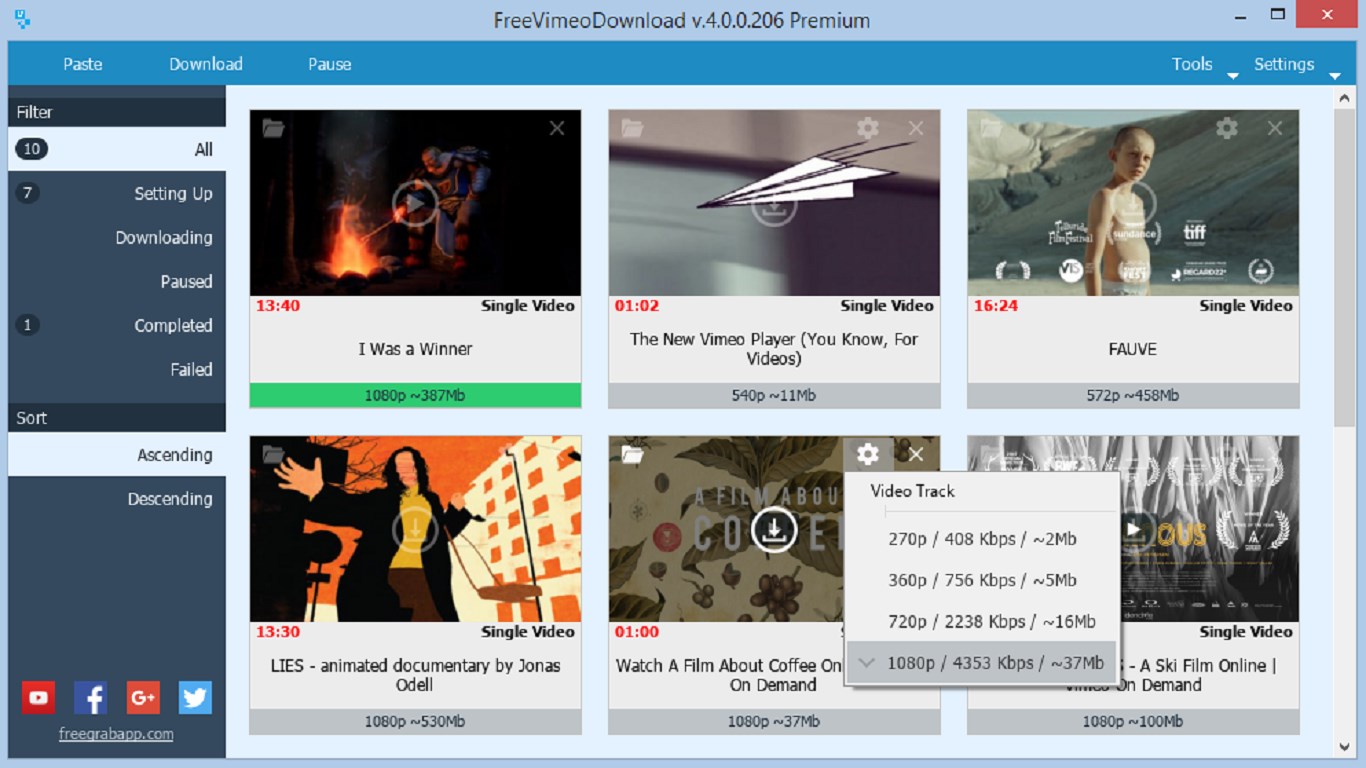Image resolution: width=1366 pixels, height=768 pixels.
Task: Click the LIES animated documentary title
Action: 415,675
